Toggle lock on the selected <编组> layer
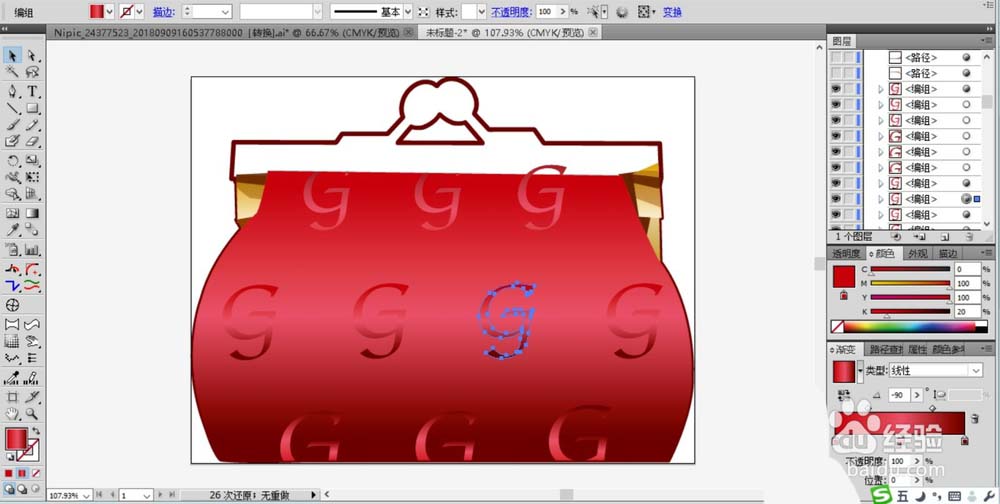 point(848,199)
